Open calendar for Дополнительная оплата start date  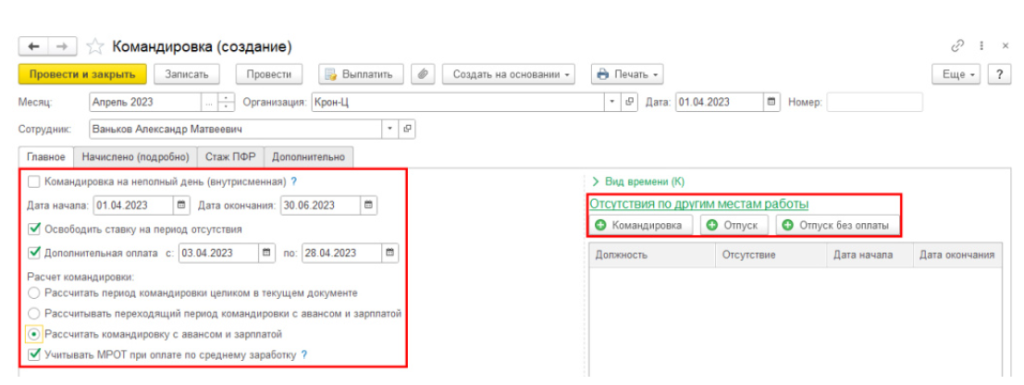(267, 252)
